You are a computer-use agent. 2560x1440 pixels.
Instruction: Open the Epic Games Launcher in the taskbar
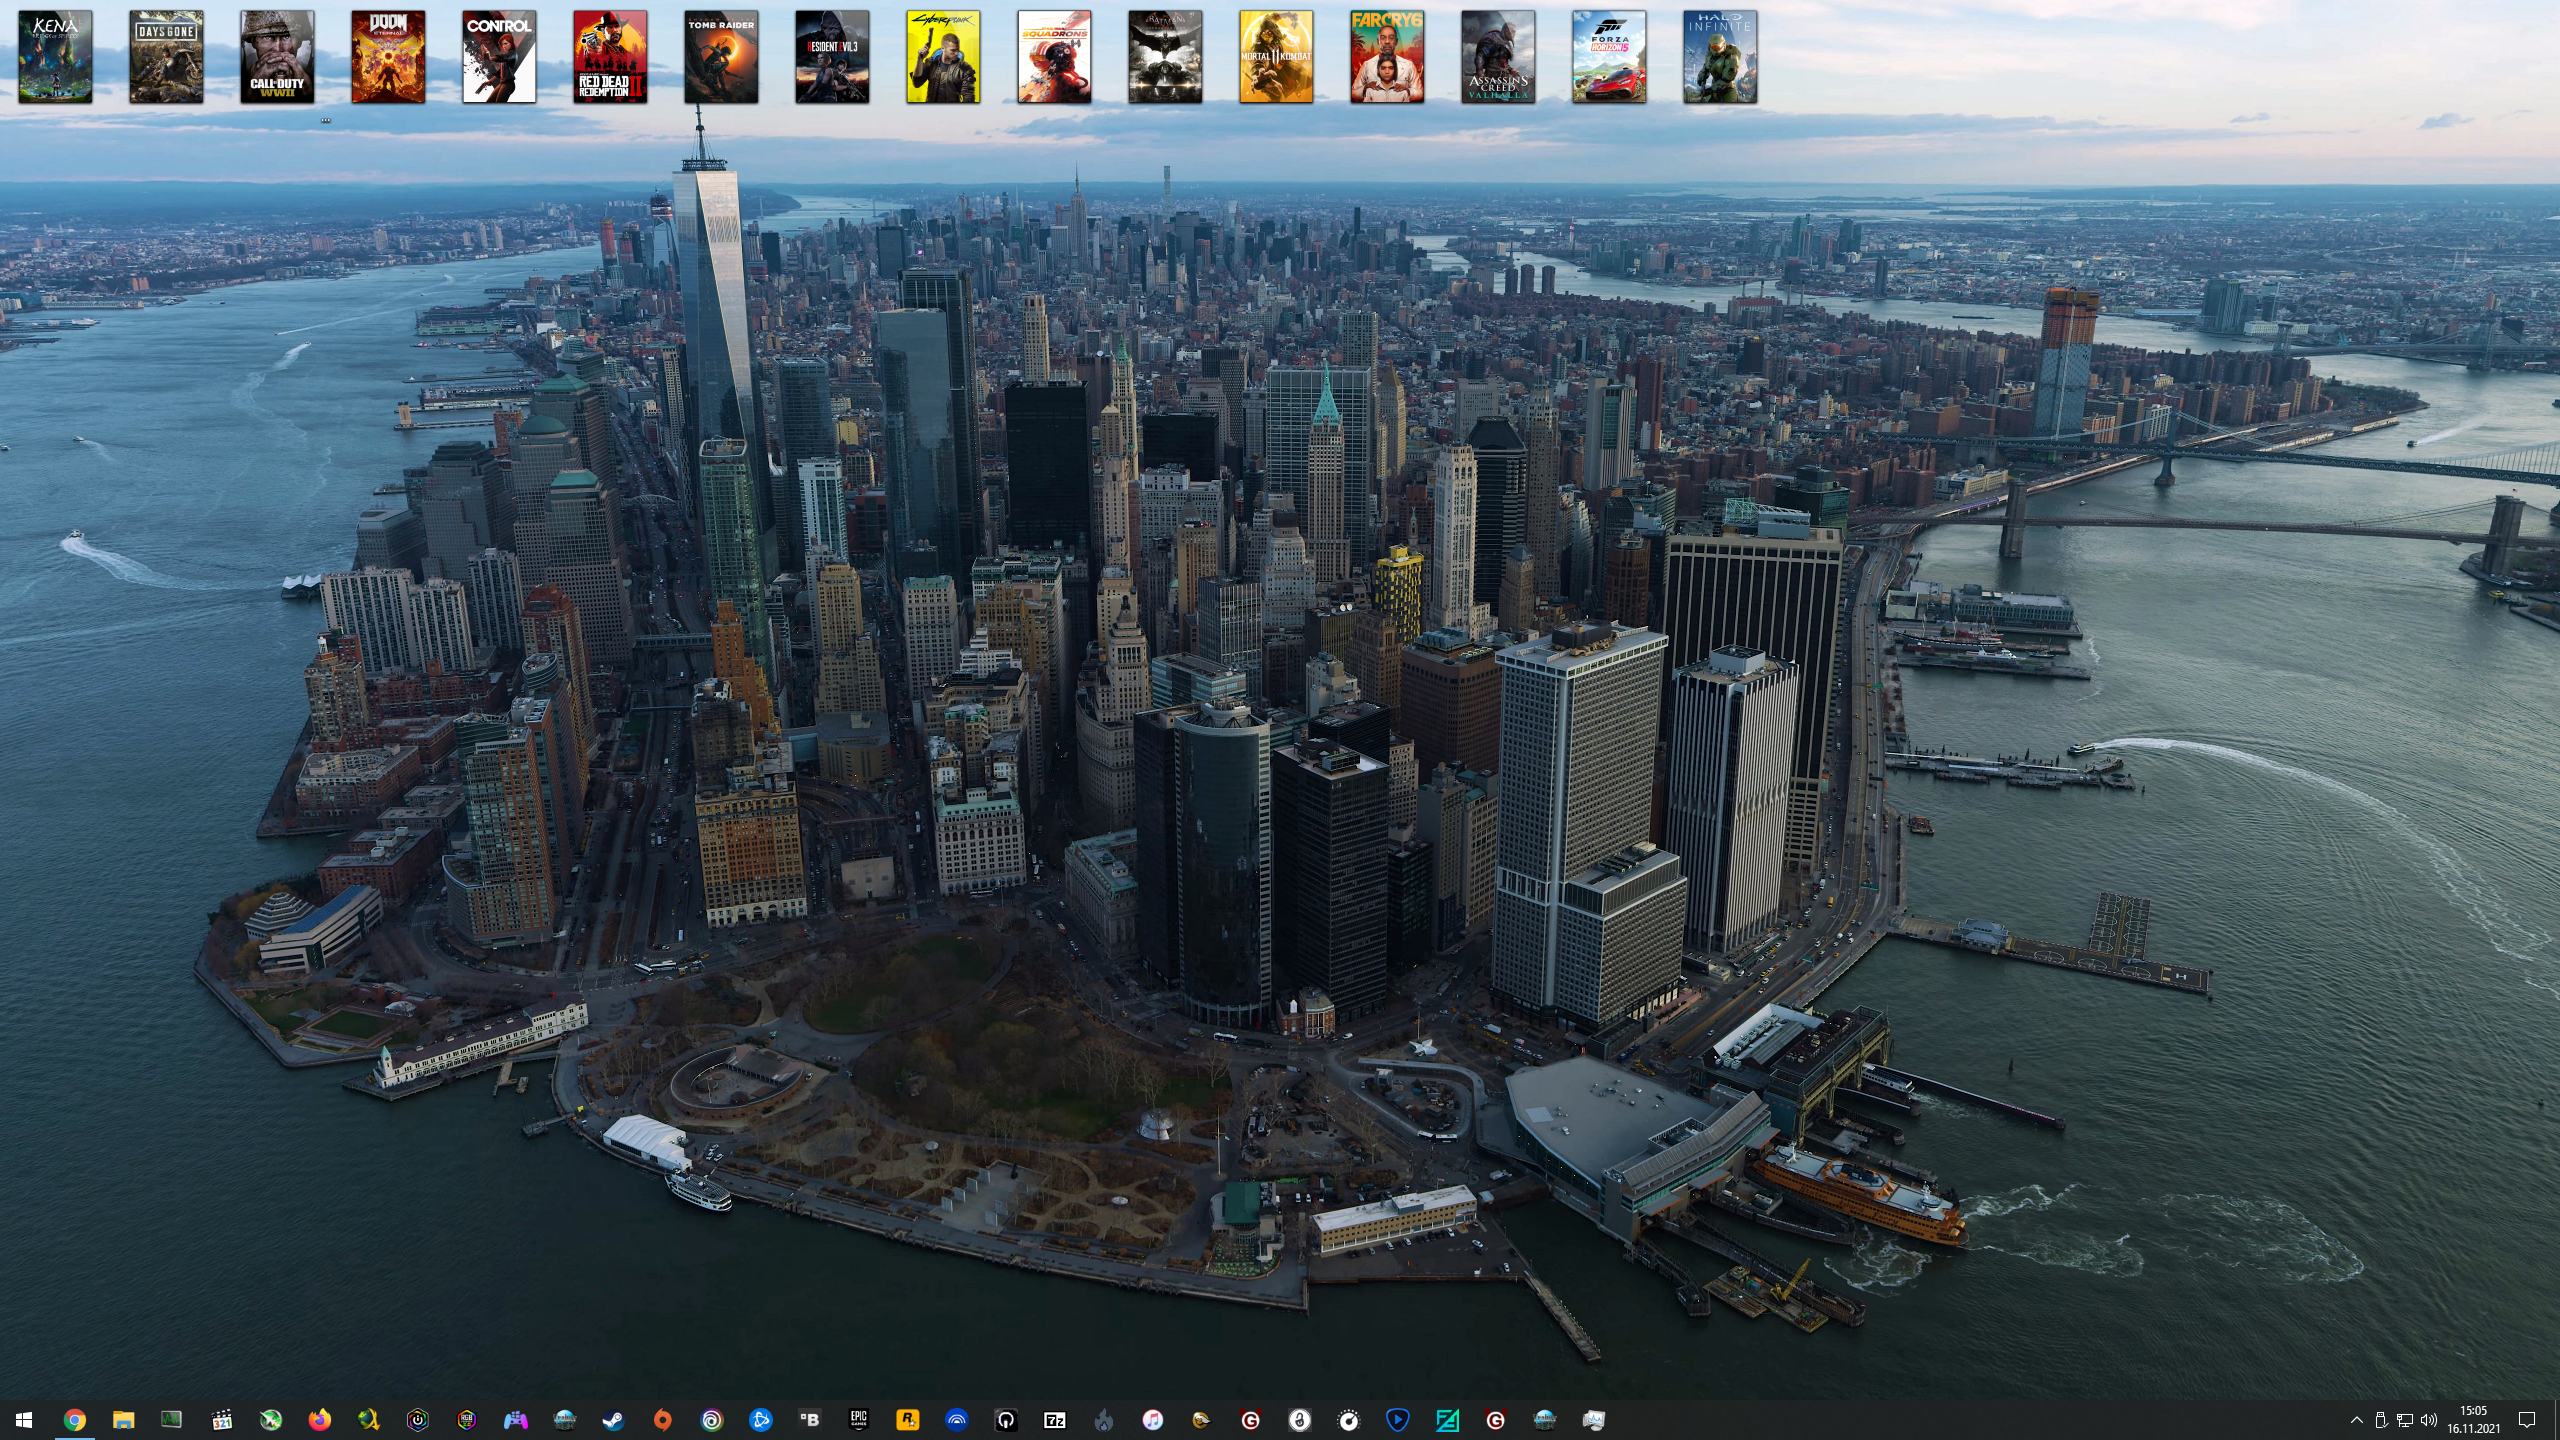[x=858, y=1420]
